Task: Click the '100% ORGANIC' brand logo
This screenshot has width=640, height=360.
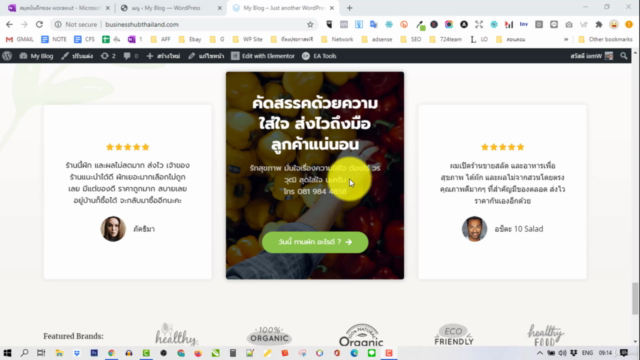Action: pyautogui.click(x=269, y=336)
